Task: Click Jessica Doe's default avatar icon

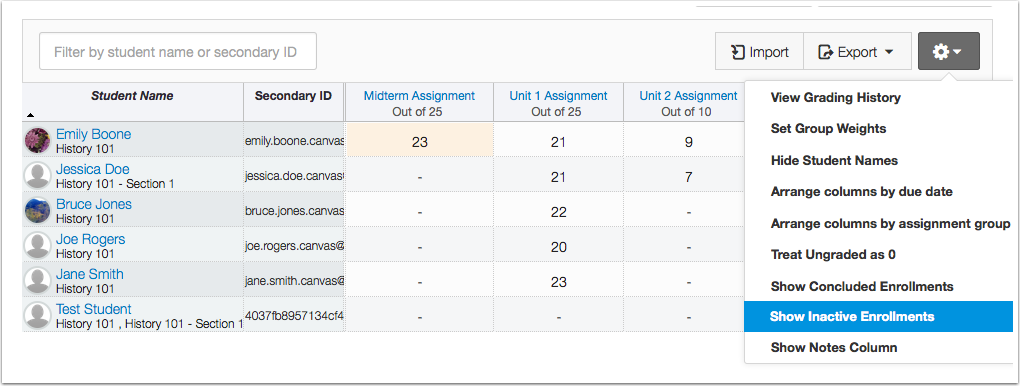Action: click(37, 175)
